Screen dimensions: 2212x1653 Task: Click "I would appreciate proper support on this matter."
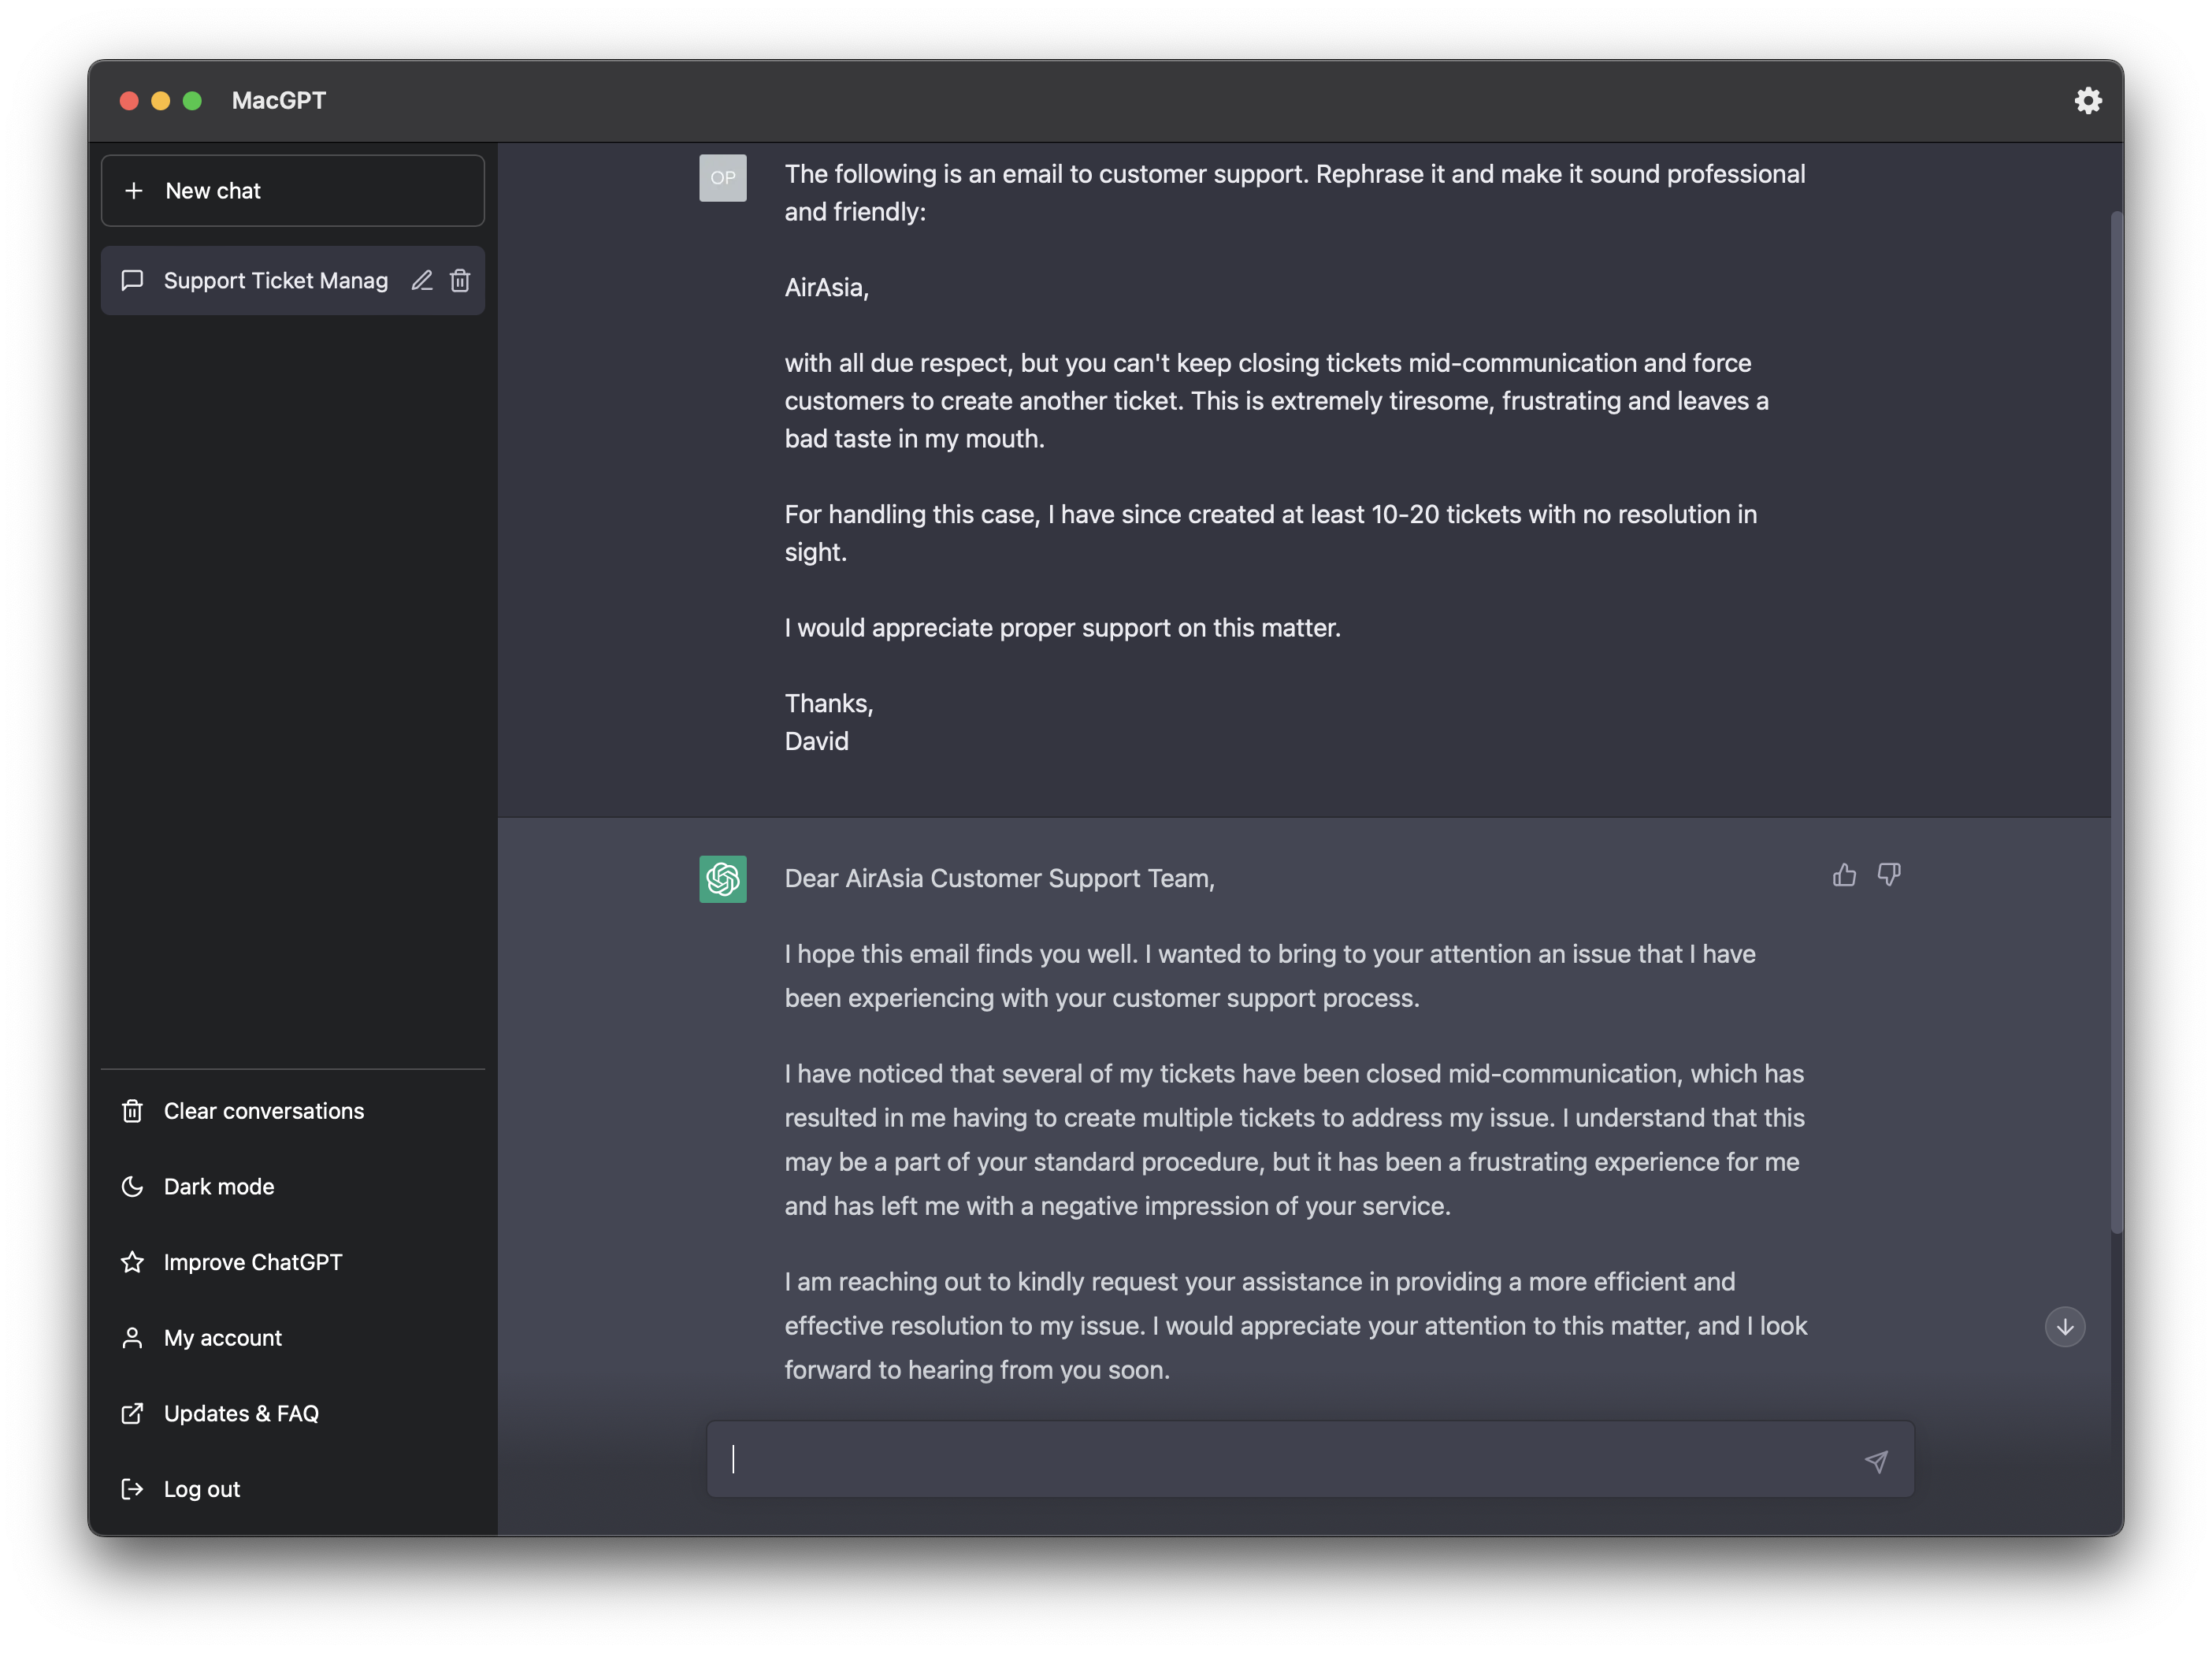point(1062,628)
